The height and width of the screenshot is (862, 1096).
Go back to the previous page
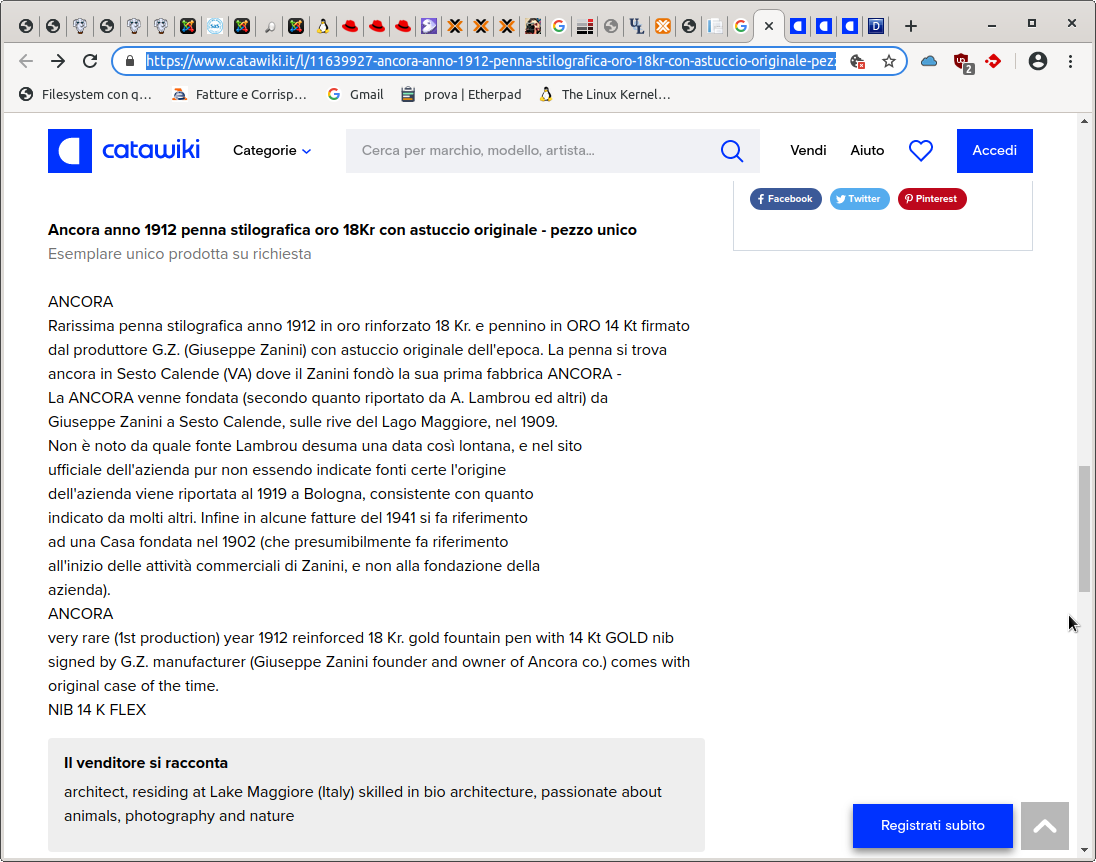point(26,61)
